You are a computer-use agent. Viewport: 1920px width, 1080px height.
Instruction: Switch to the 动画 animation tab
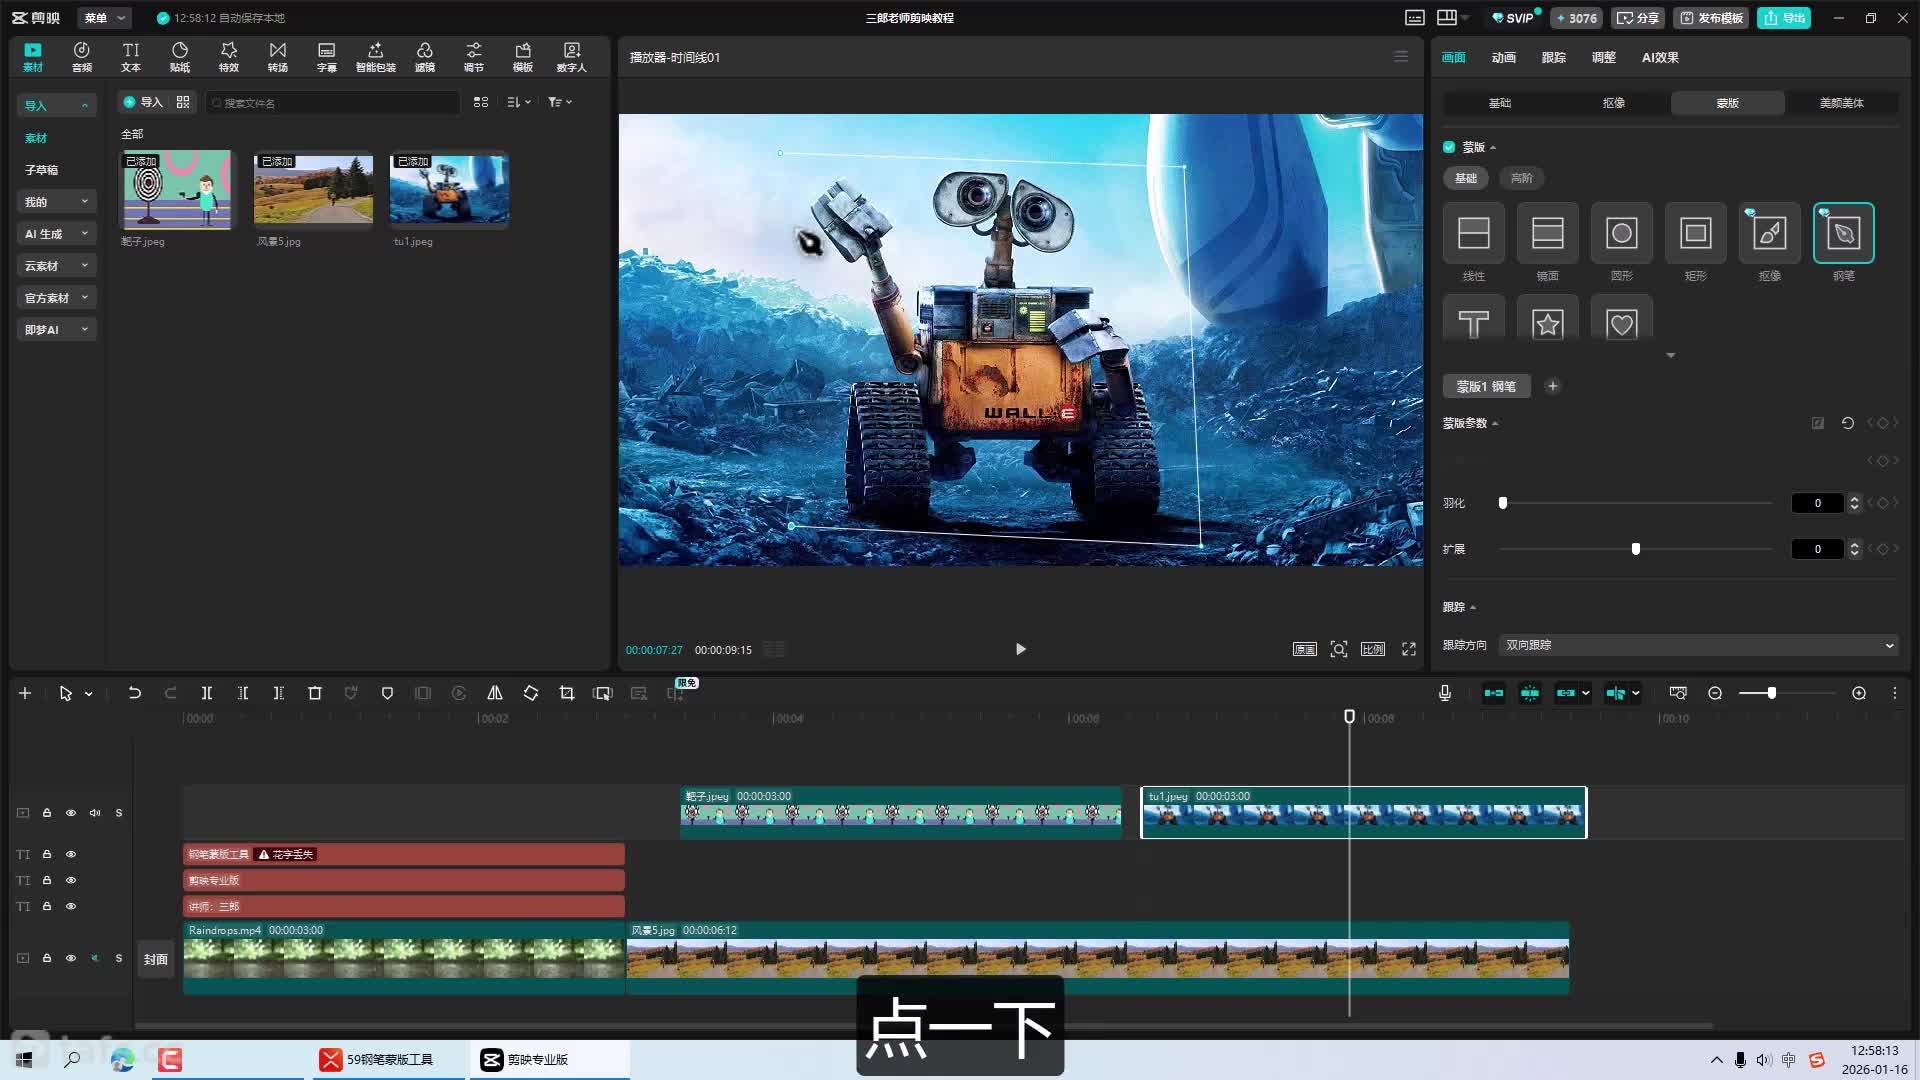point(1503,57)
